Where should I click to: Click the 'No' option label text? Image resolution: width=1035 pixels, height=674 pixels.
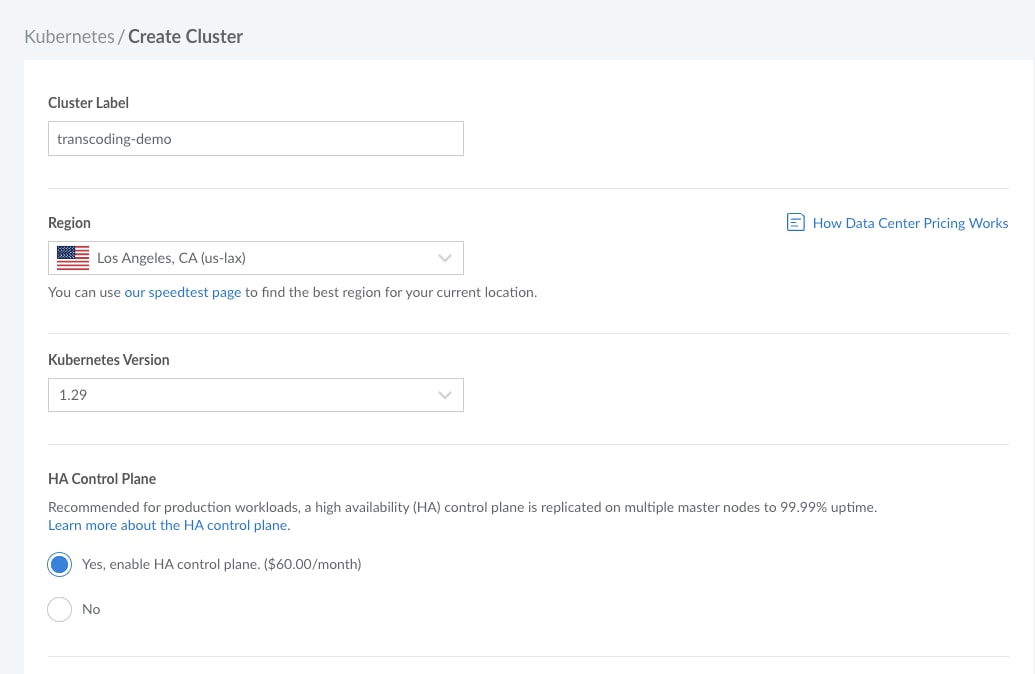[x=91, y=609]
